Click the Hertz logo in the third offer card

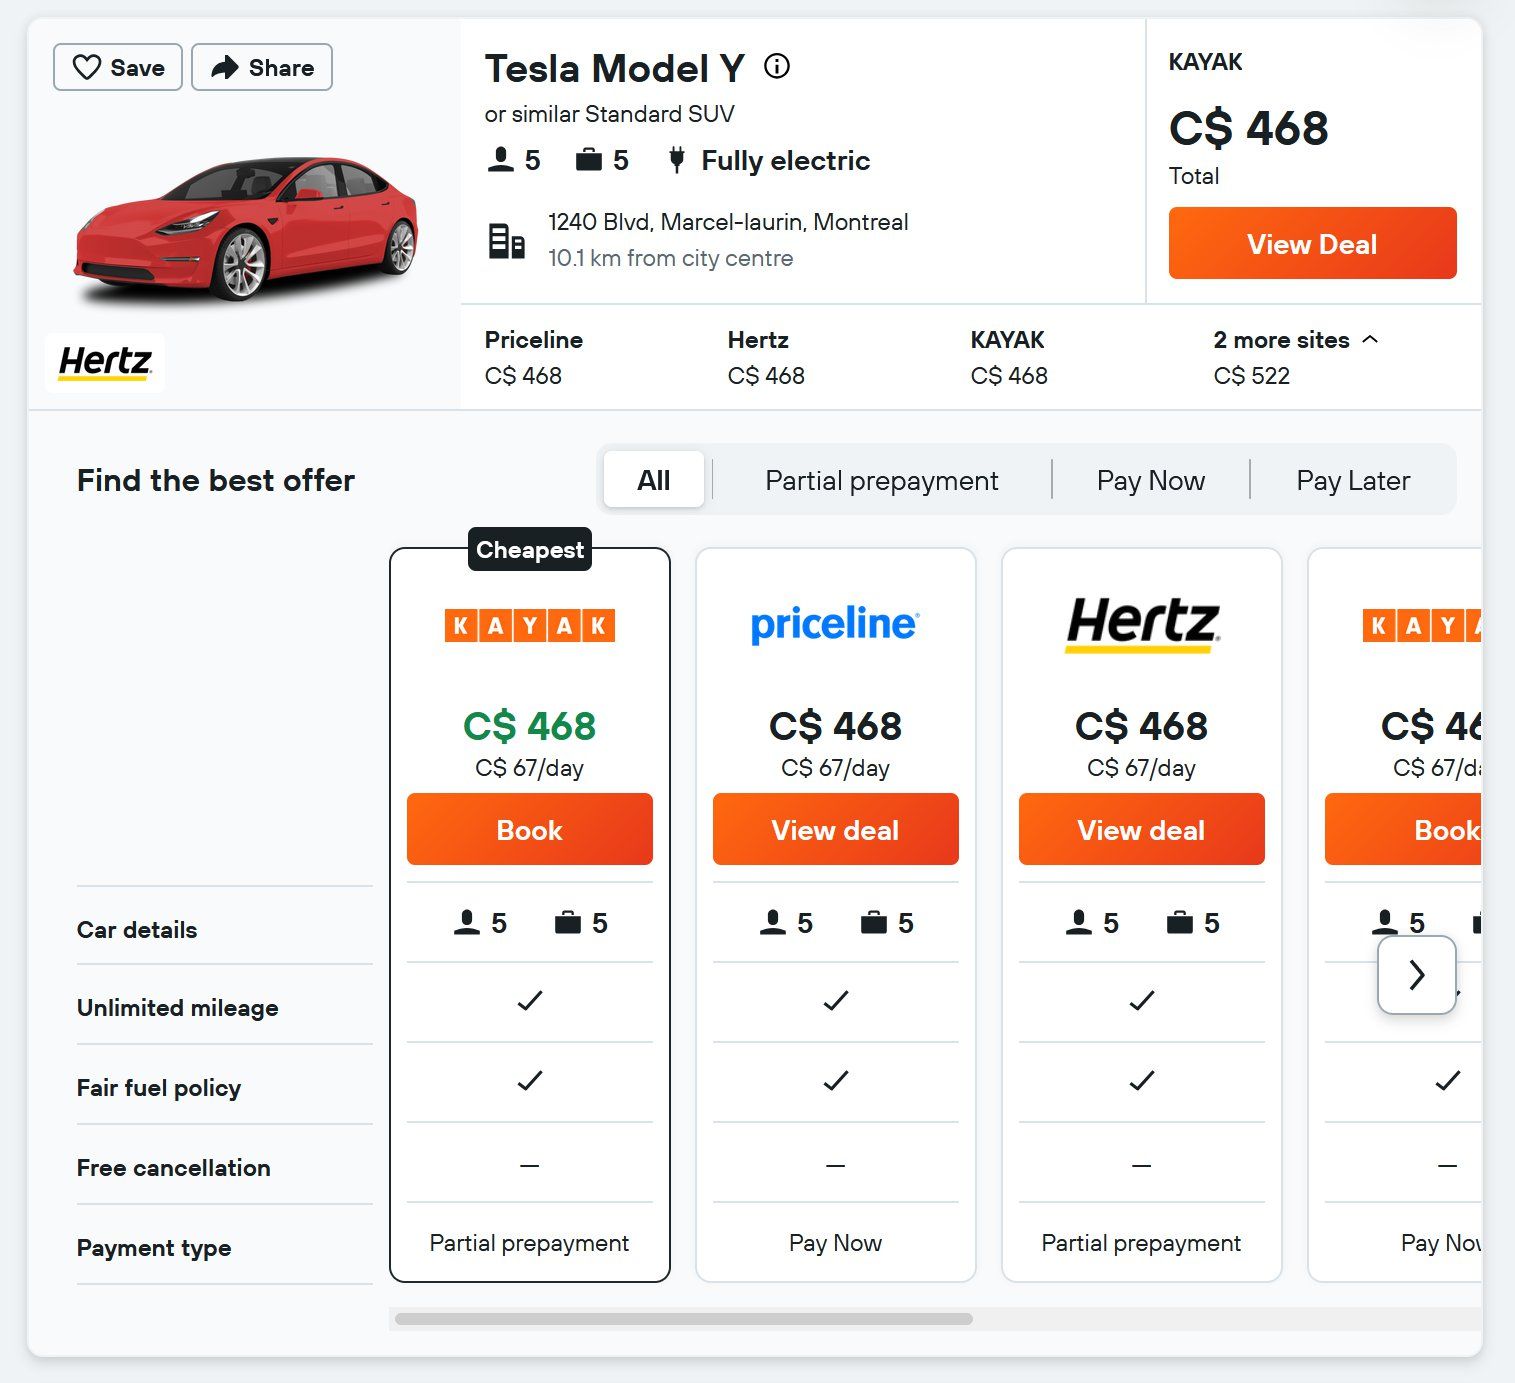pos(1142,624)
